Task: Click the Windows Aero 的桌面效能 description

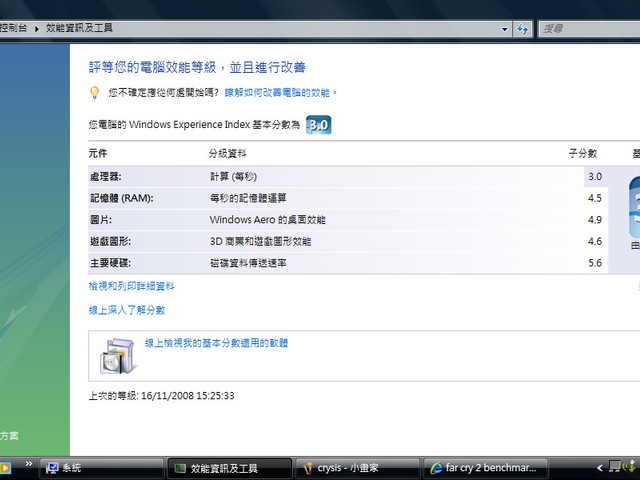Action: 267,220
